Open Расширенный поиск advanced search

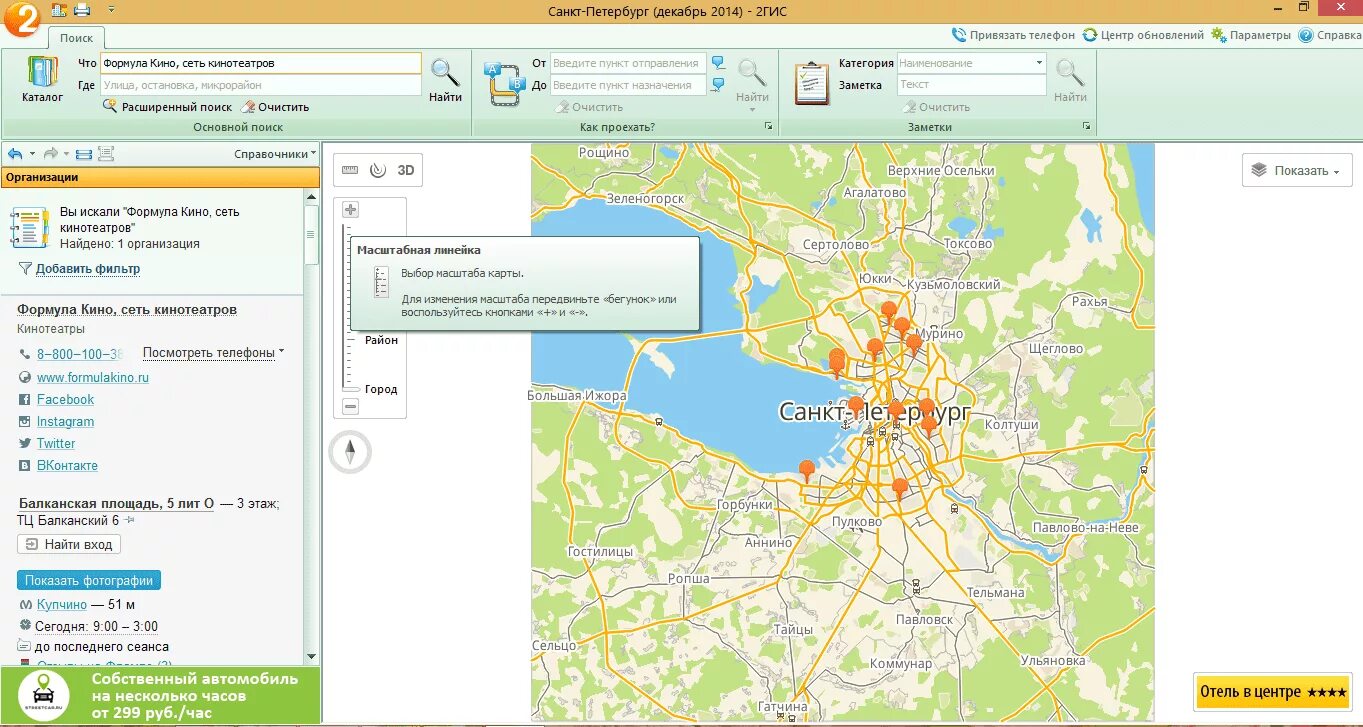168,107
